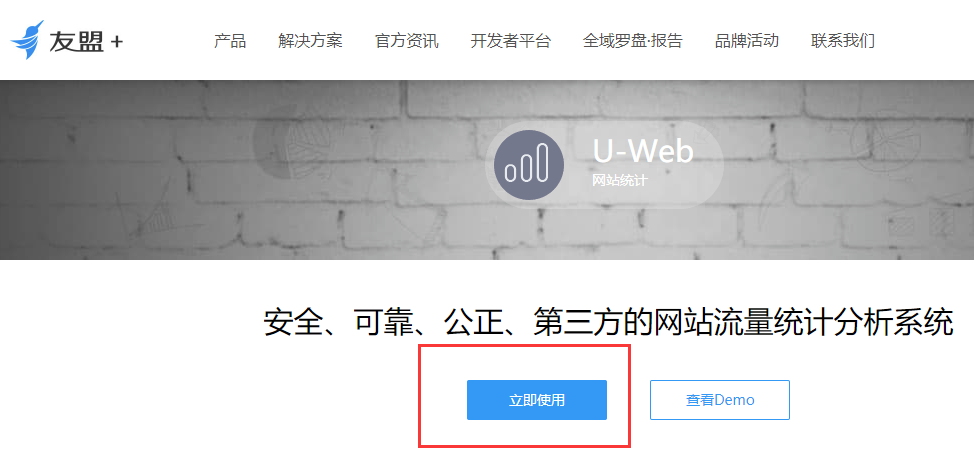Click the U-Web bar chart circle icon
974x474 pixels.
(x=529, y=165)
